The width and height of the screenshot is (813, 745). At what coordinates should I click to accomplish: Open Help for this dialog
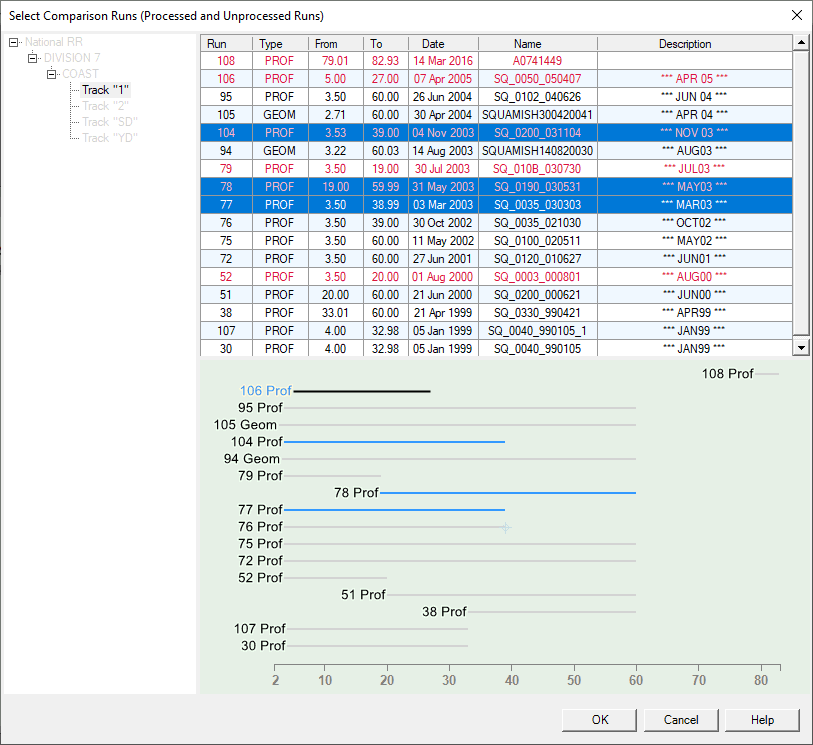tap(762, 720)
